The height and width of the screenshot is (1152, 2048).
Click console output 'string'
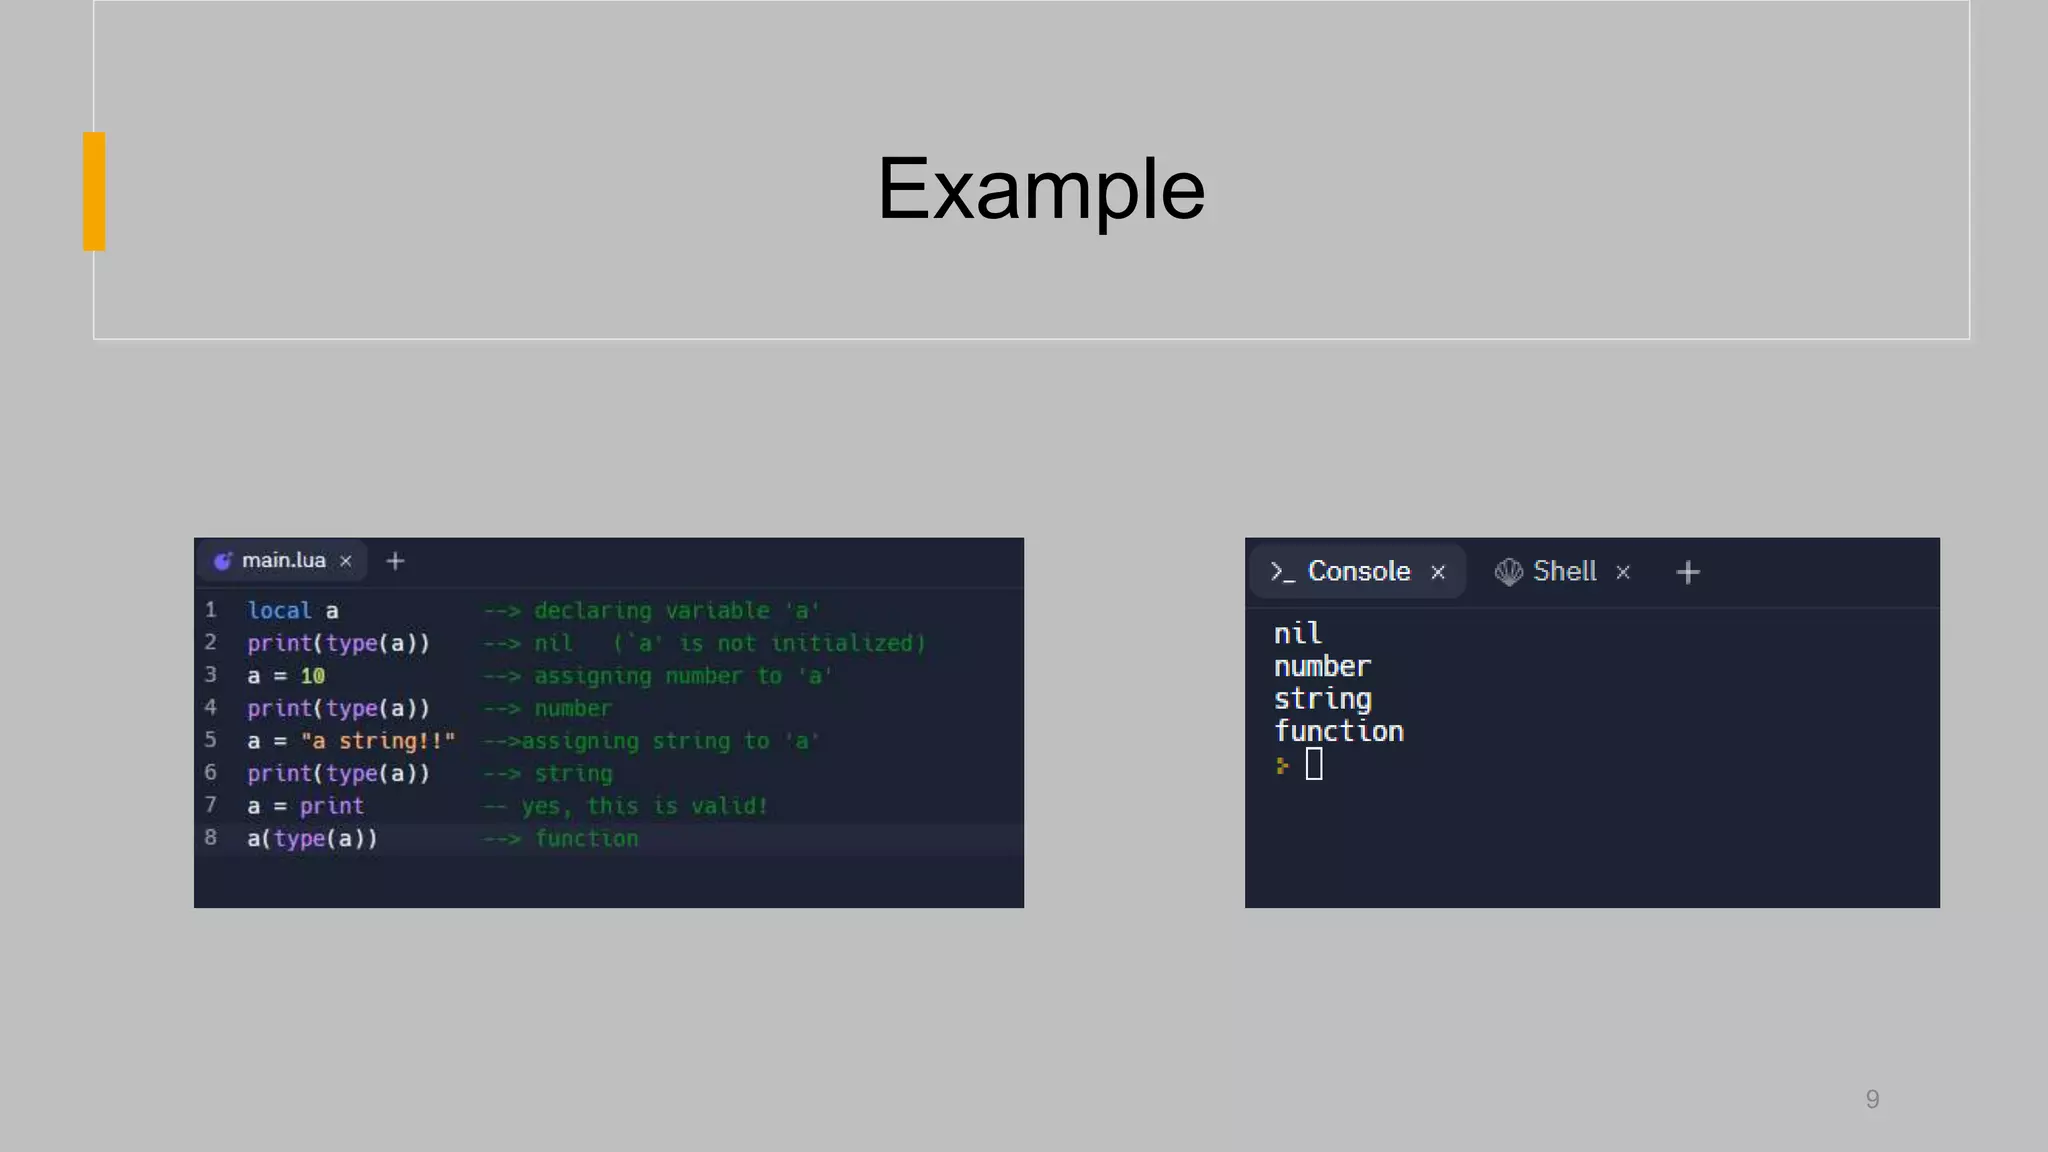point(1322,699)
